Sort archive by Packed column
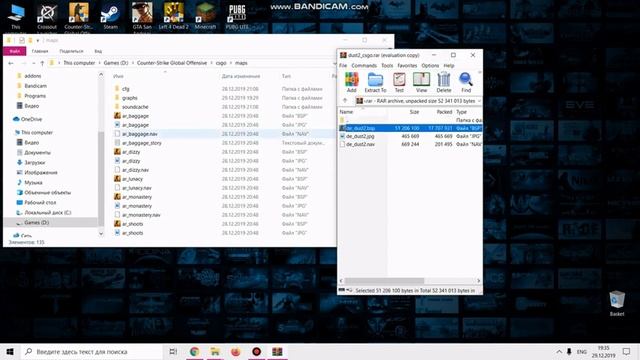Screen dimensions: 640x360 [x=444, y=112]
